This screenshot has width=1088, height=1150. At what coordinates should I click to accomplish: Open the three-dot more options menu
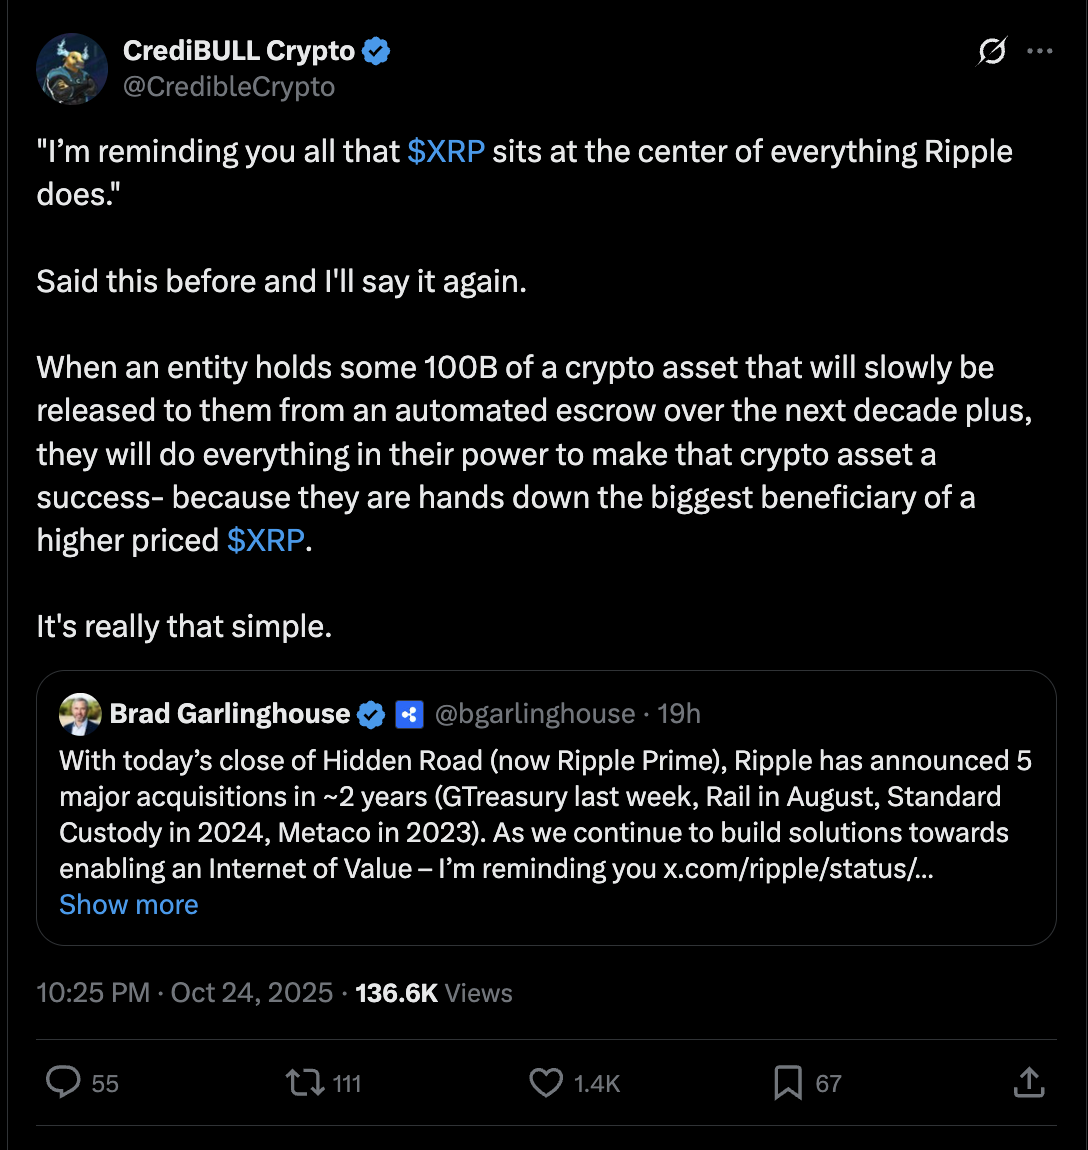[x=1040, y=51]
